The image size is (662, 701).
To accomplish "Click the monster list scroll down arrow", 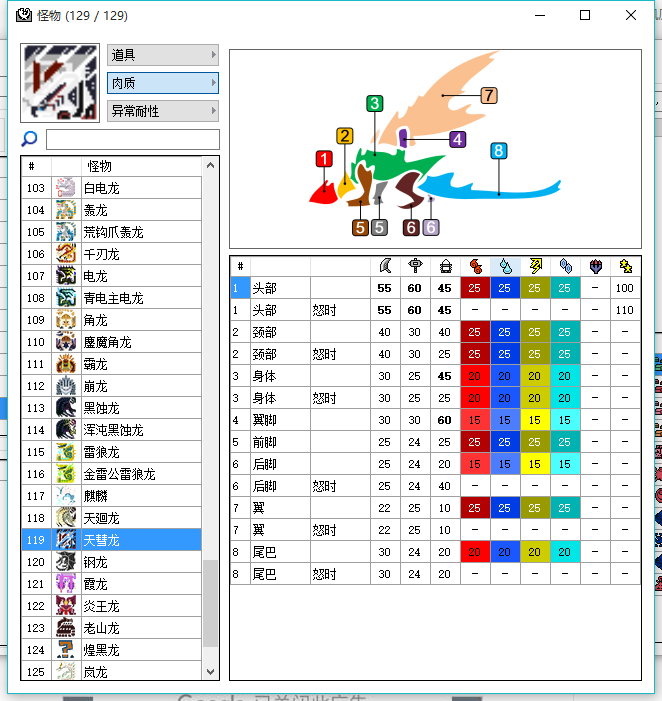I will pyautogui.click(x=211, y=671).
